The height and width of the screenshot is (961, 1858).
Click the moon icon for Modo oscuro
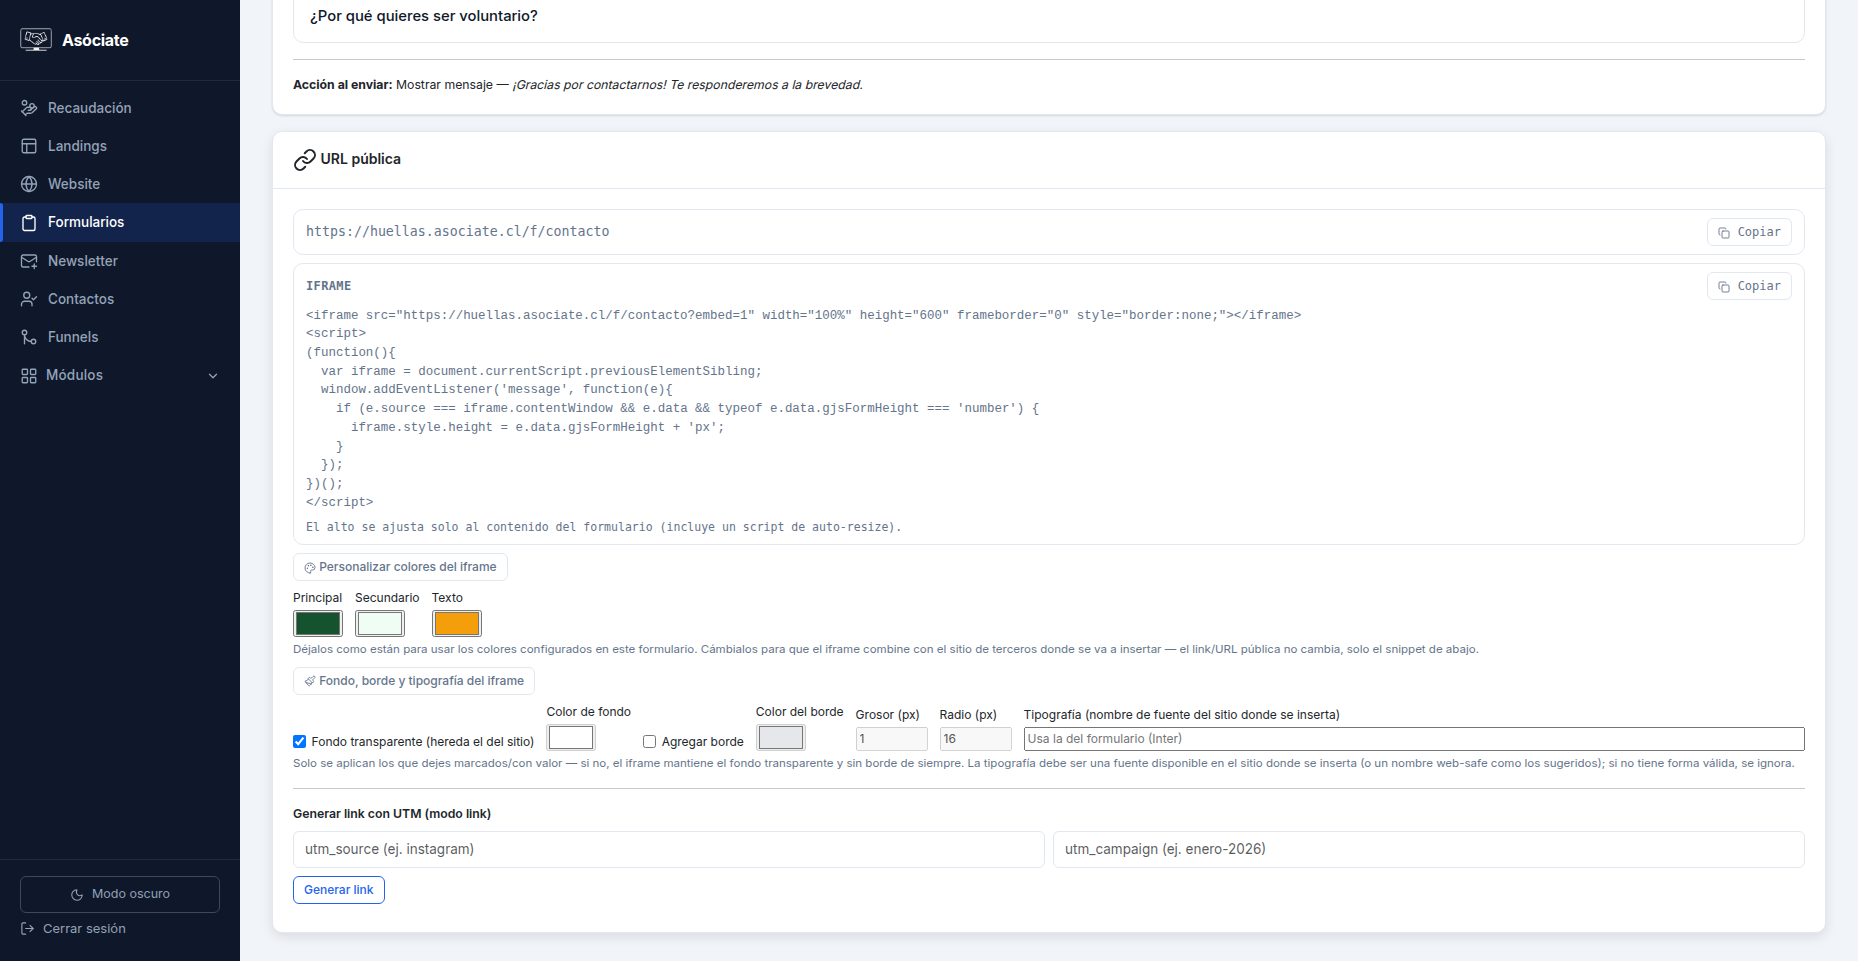click(x=77, y=894)
